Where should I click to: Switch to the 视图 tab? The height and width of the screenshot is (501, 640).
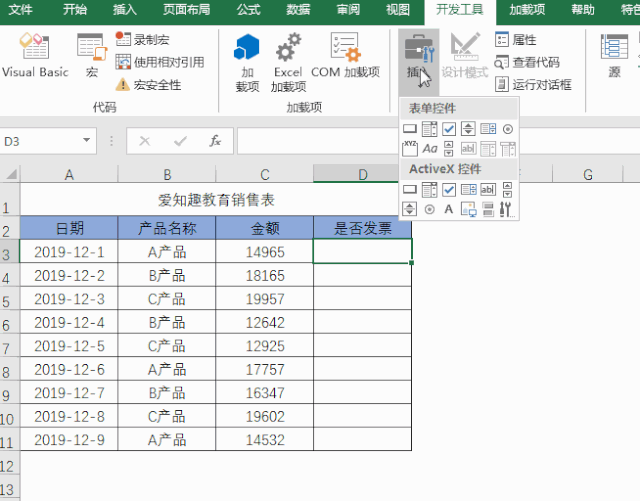point(398,9)
